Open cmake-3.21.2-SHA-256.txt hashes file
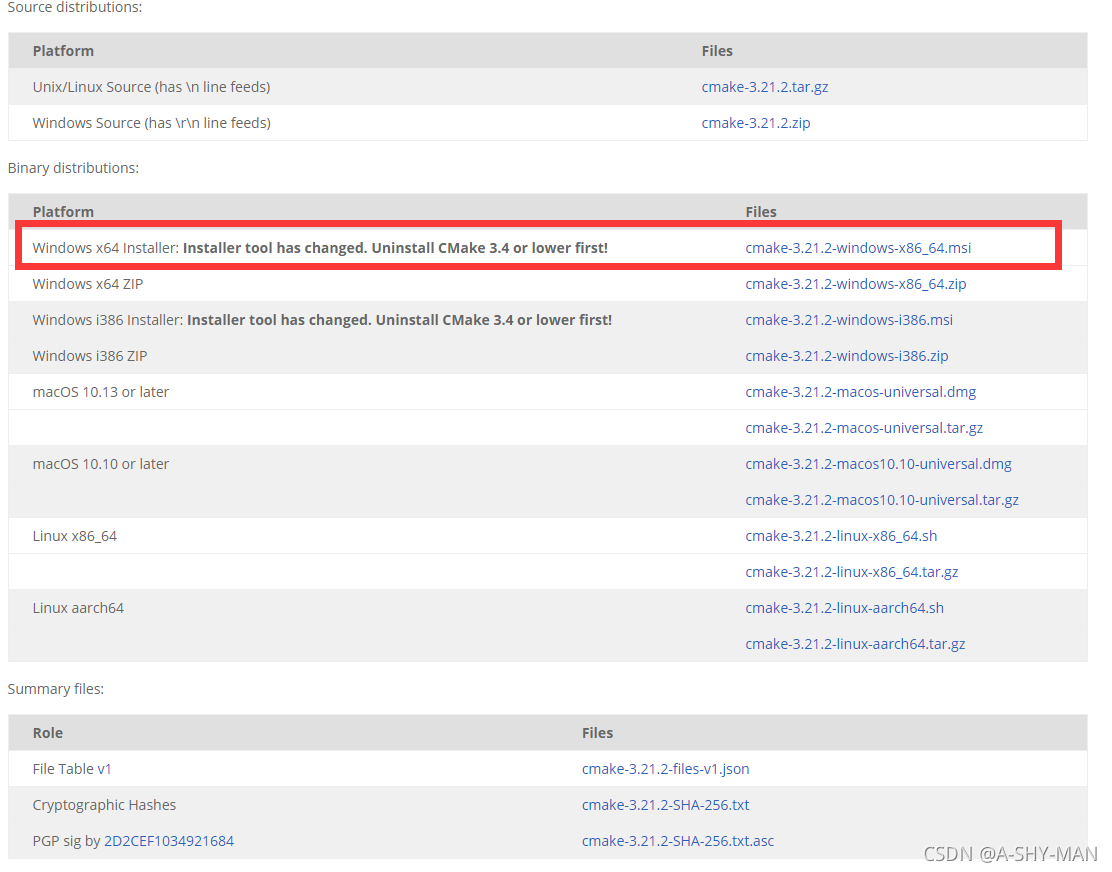The image size is (1112, 872). tap(665, 805)
